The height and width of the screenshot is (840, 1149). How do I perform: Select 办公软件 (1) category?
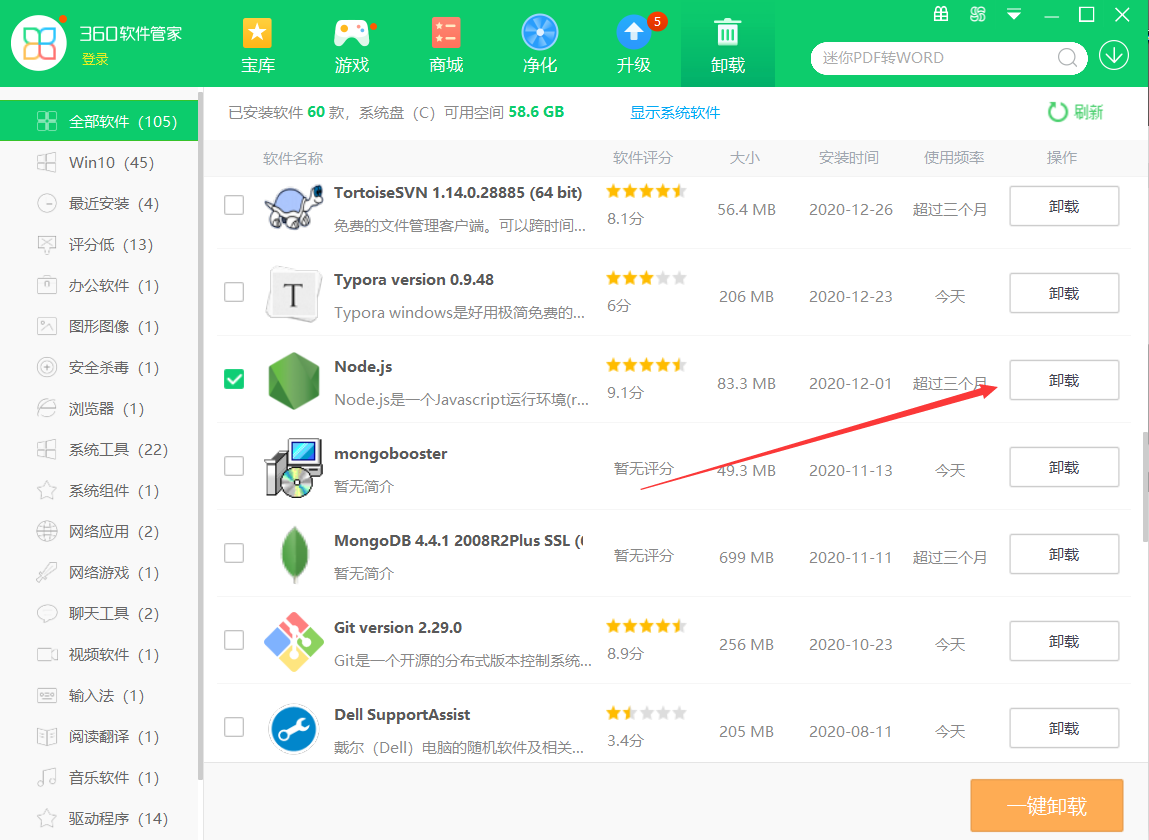coord(99,285)
